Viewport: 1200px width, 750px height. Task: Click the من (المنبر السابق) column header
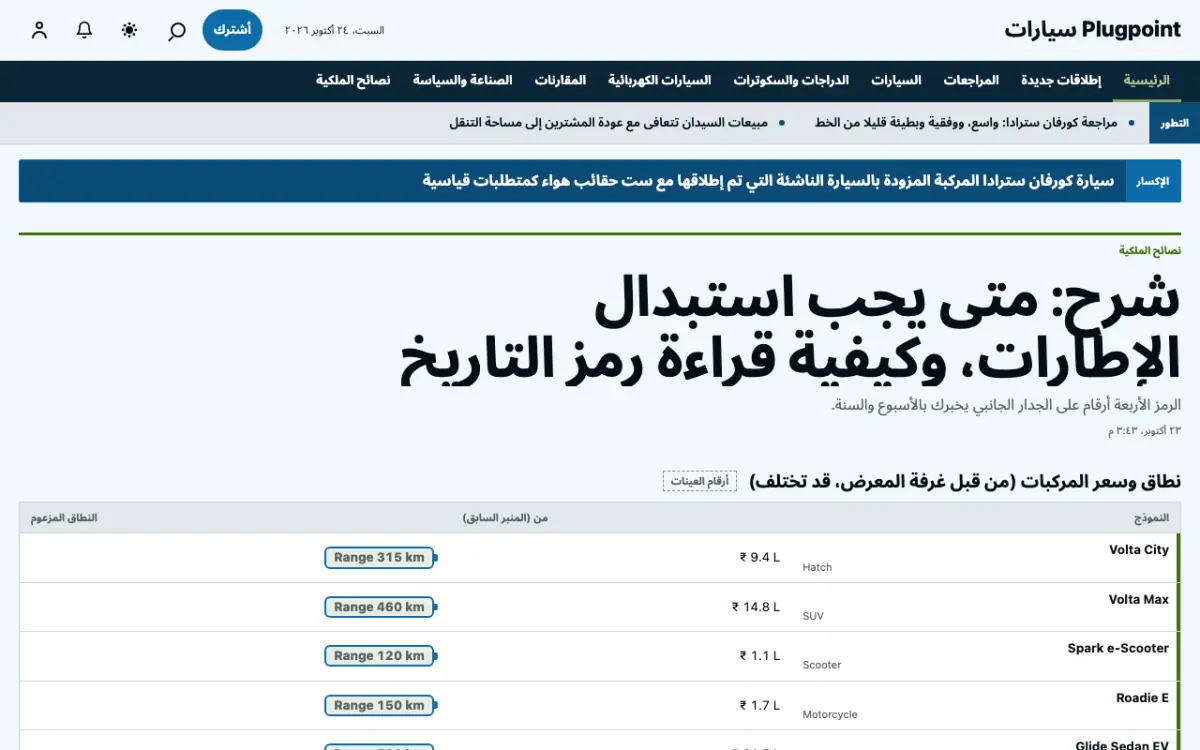point(505,518)
